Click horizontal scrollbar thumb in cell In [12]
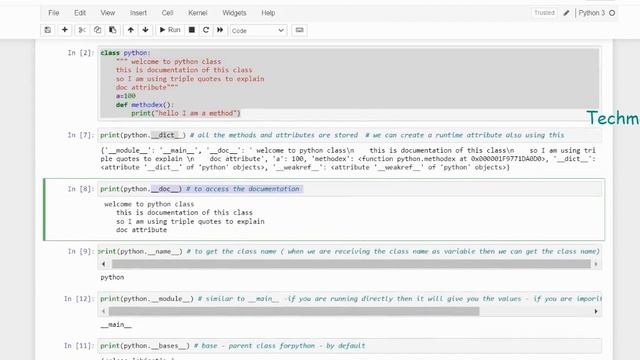The width and height of the screenshot is (640, 360). pyautogui.click(x=294, y=311)
